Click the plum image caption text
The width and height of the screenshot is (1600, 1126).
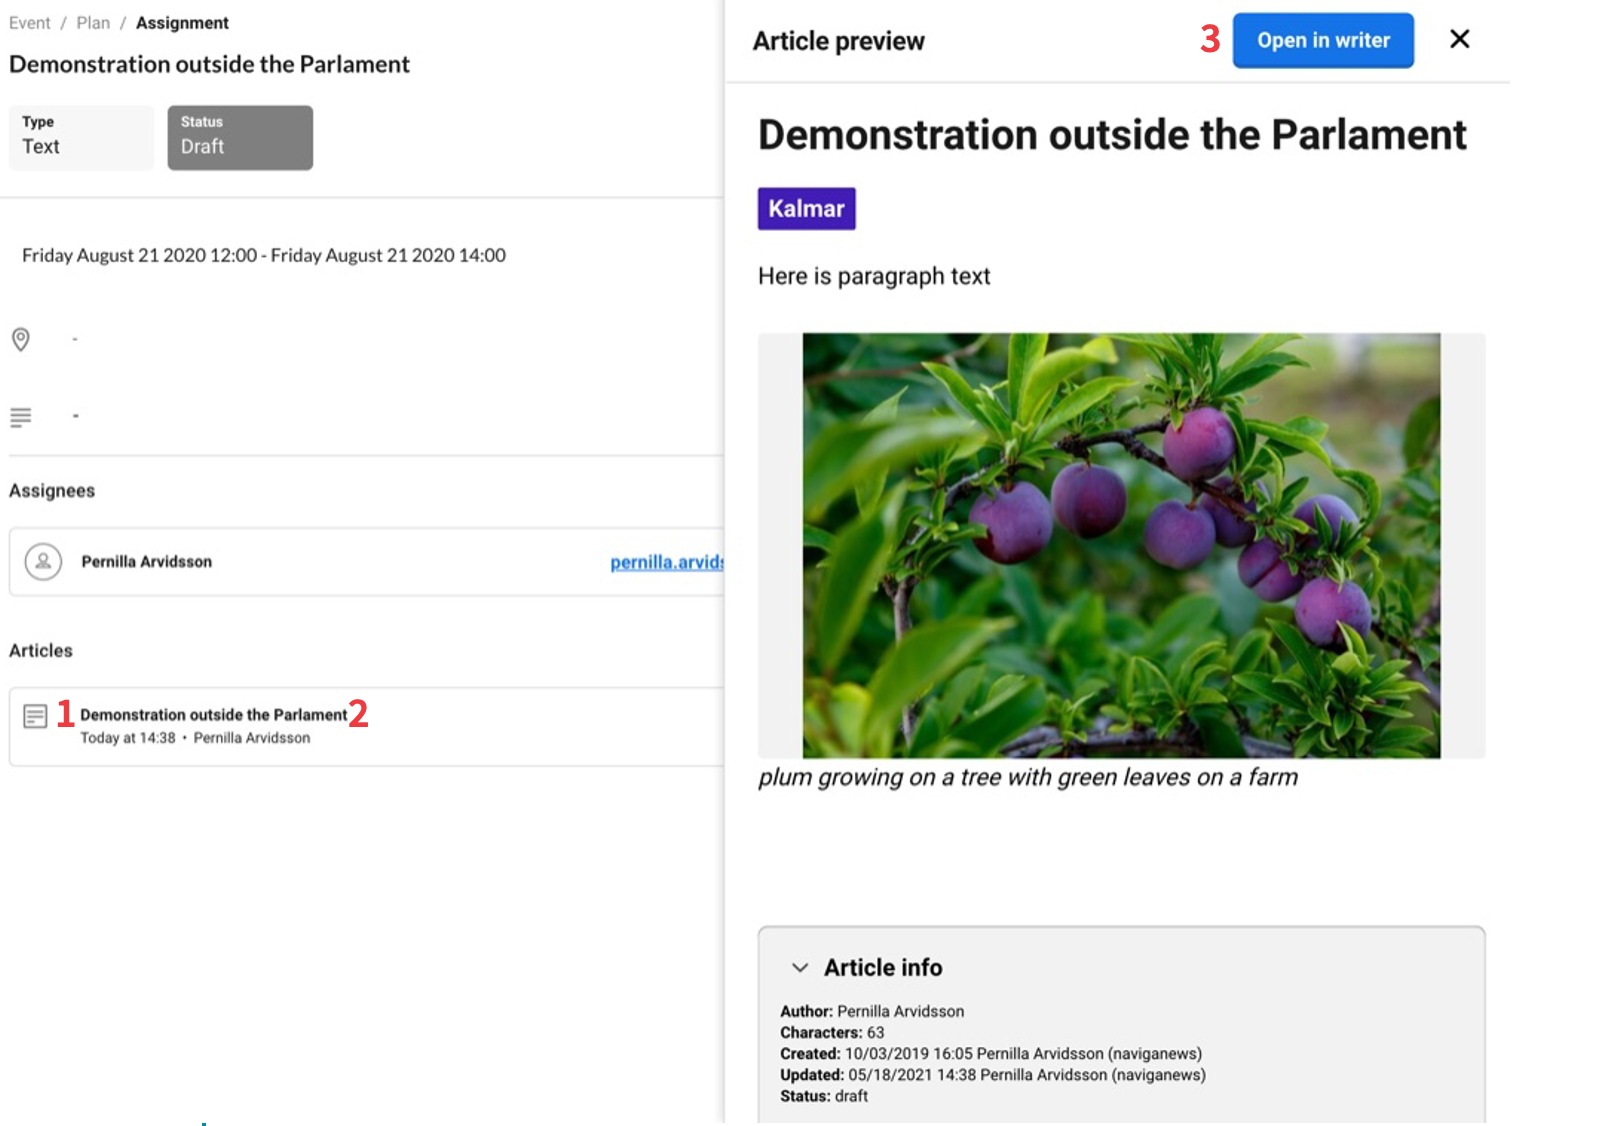[1027, 777]
